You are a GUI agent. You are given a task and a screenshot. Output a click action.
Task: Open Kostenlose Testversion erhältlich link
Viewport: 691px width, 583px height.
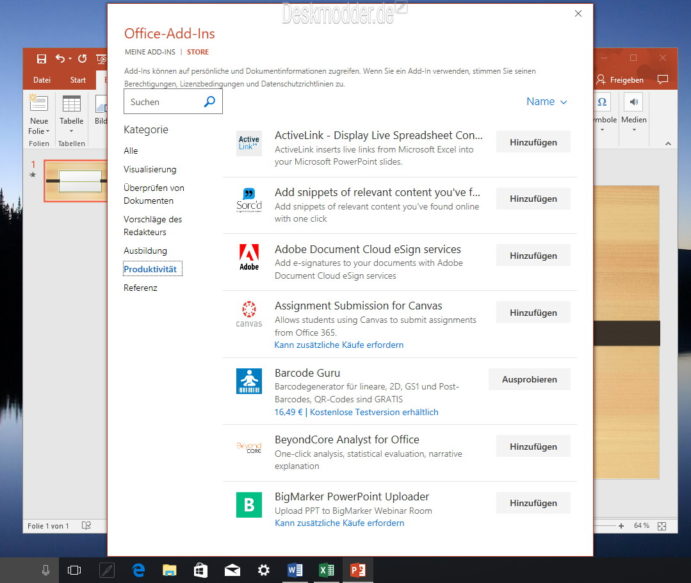tap(374, 412)
